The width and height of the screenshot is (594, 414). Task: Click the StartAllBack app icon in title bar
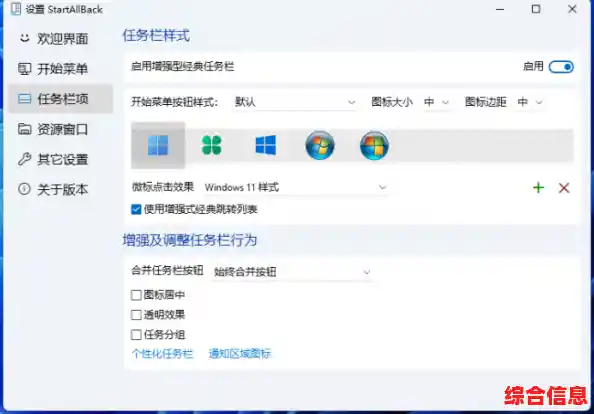(x=16, y=9)
